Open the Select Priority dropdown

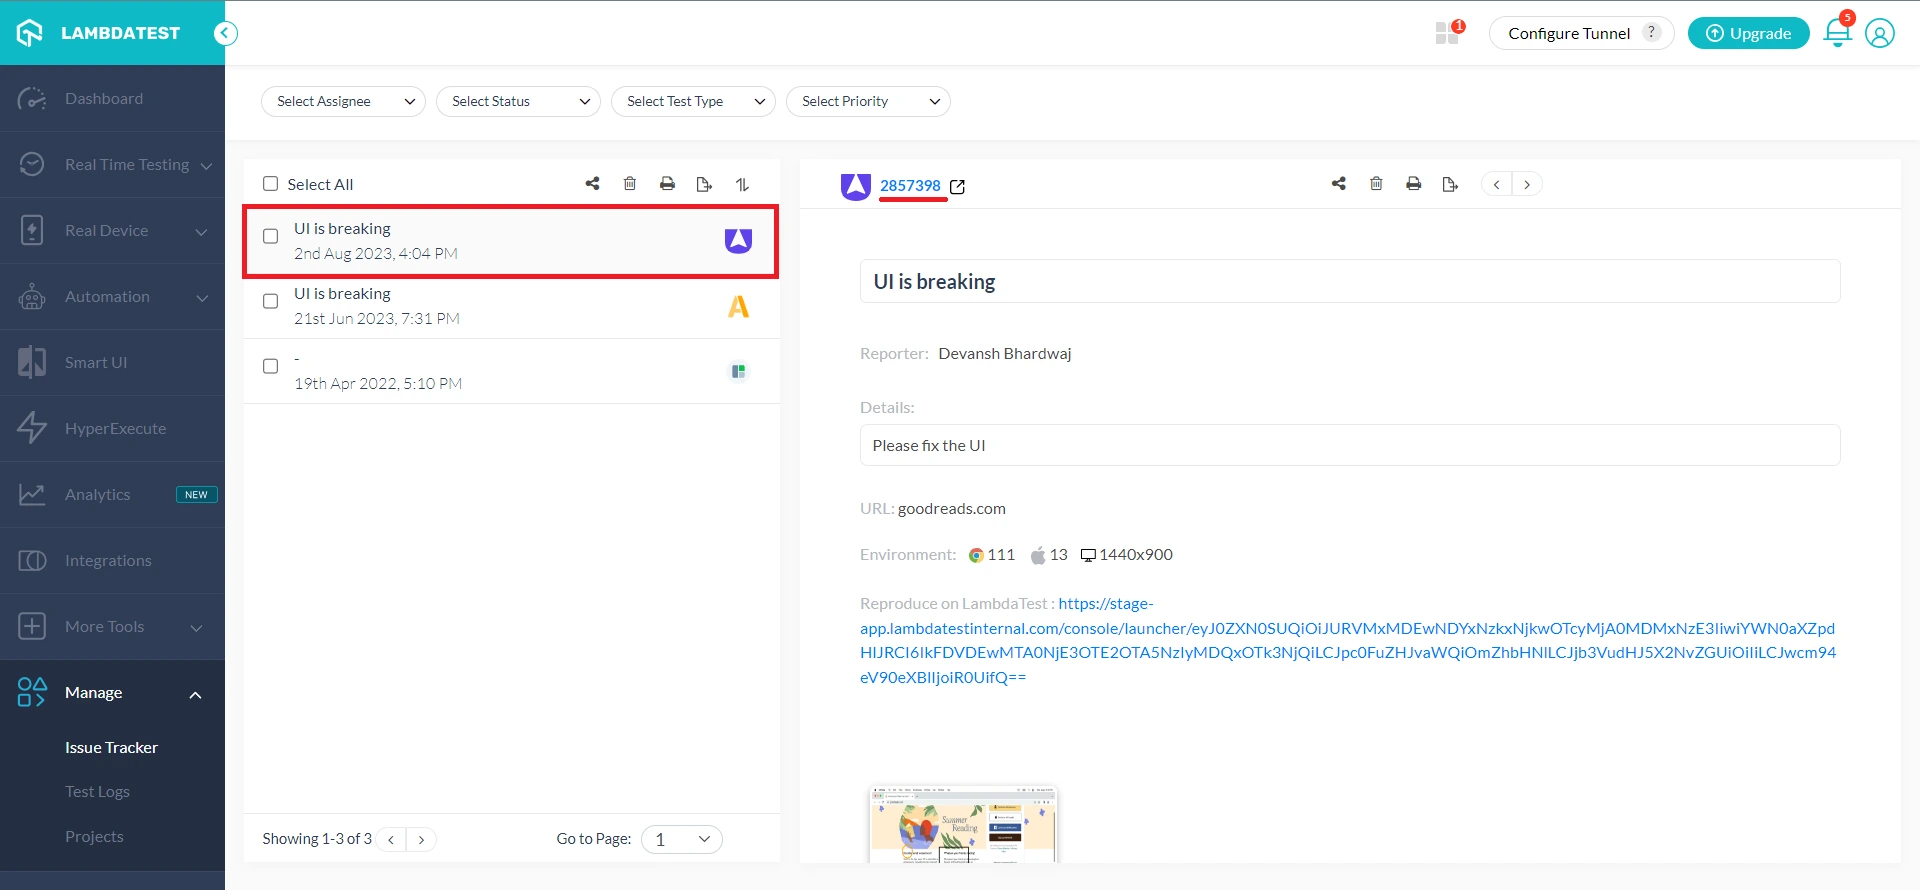pos(868,102)
